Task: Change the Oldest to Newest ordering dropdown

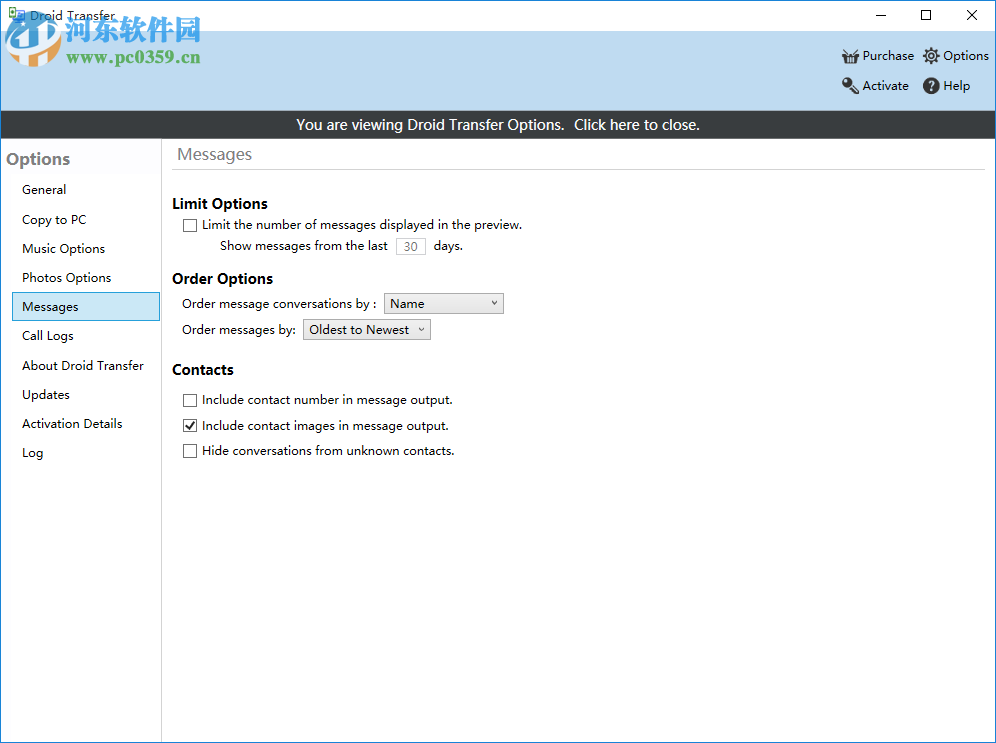Action: click(366, 329)
